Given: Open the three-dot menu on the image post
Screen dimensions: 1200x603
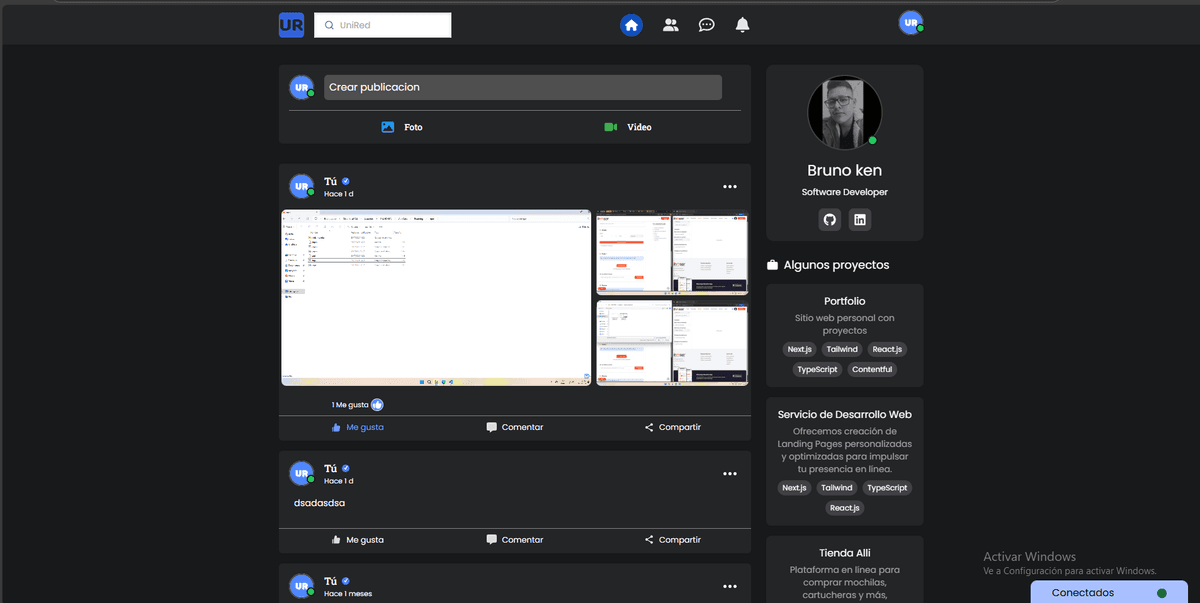Looking at the screenshot, I should tap(730, 187).
